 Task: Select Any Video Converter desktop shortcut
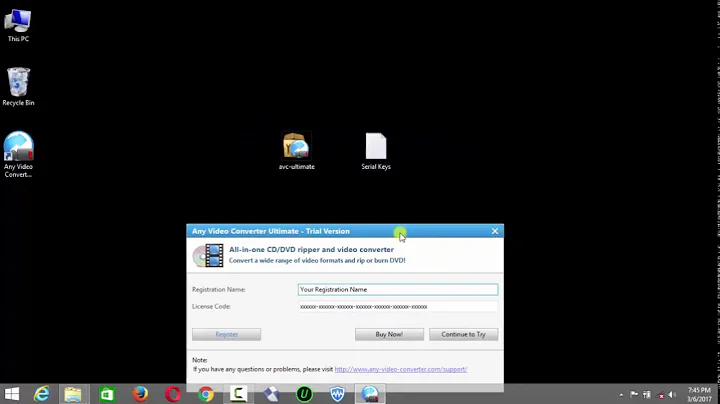pos(18,154)
